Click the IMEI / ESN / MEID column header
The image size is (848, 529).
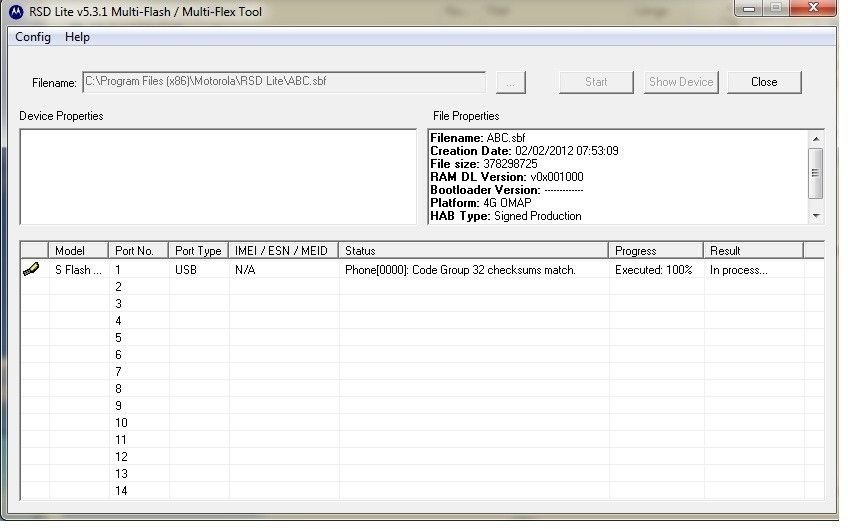(284, 250)
